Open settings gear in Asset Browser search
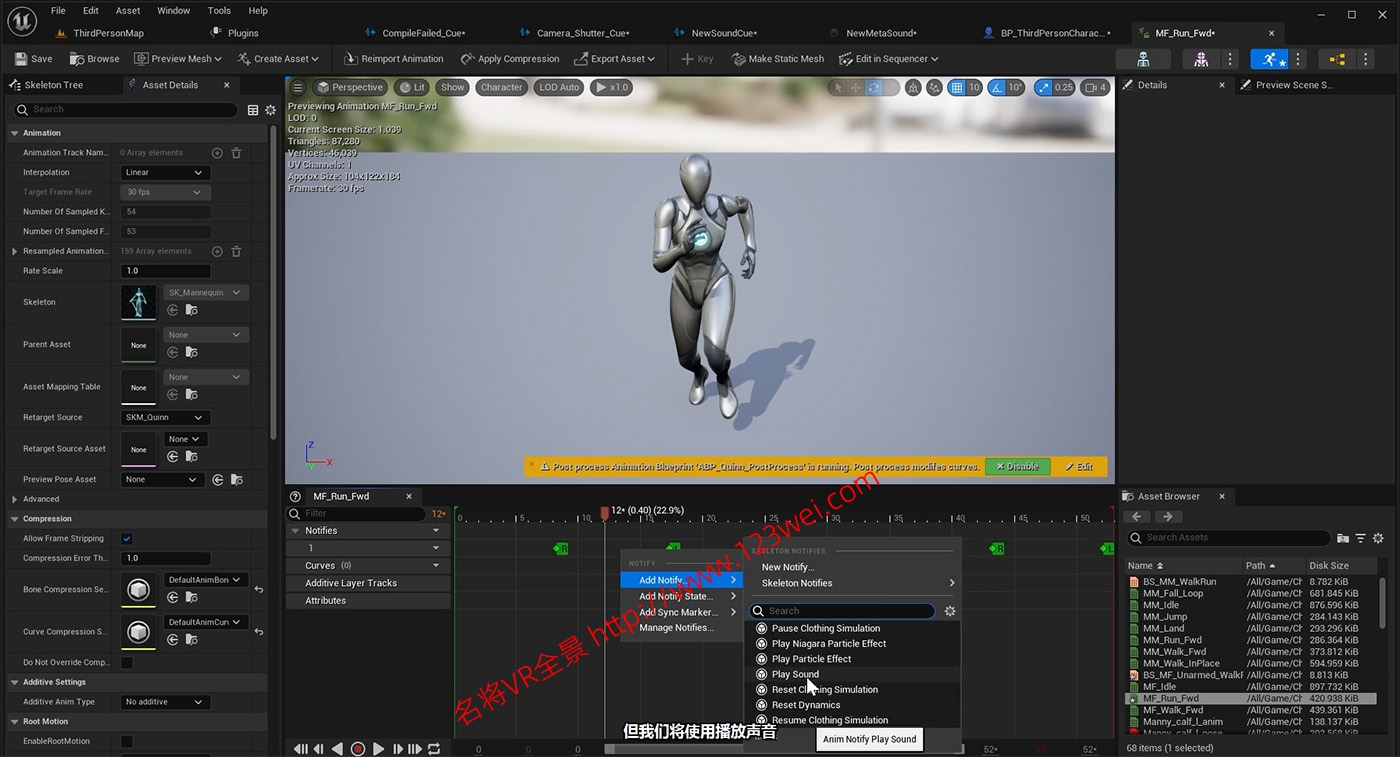 coord(1378,538)
